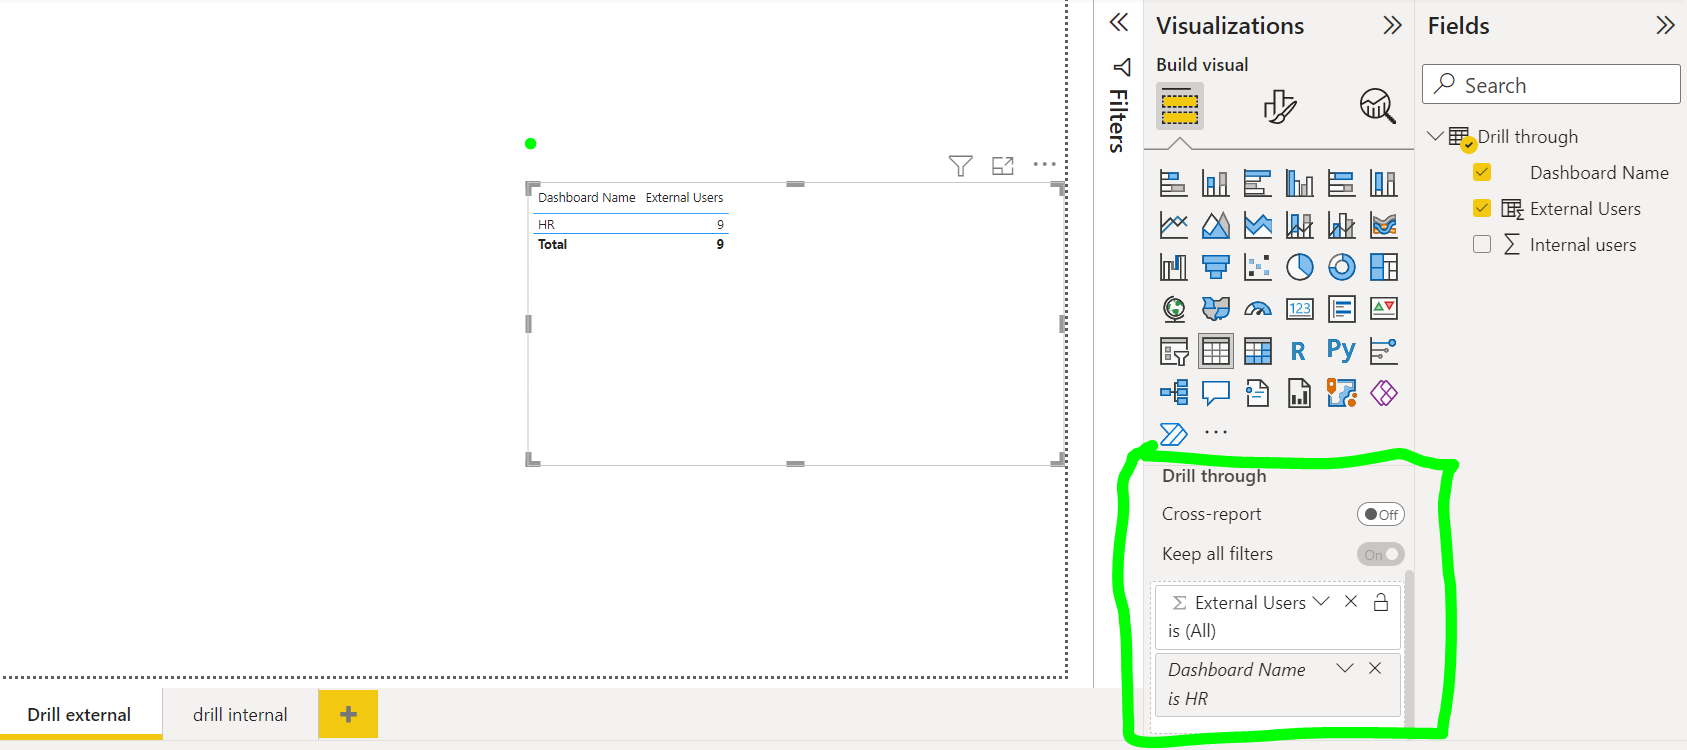
Task: Expand the Dashboard Name filter card
Action: (x=1345, y=668)
